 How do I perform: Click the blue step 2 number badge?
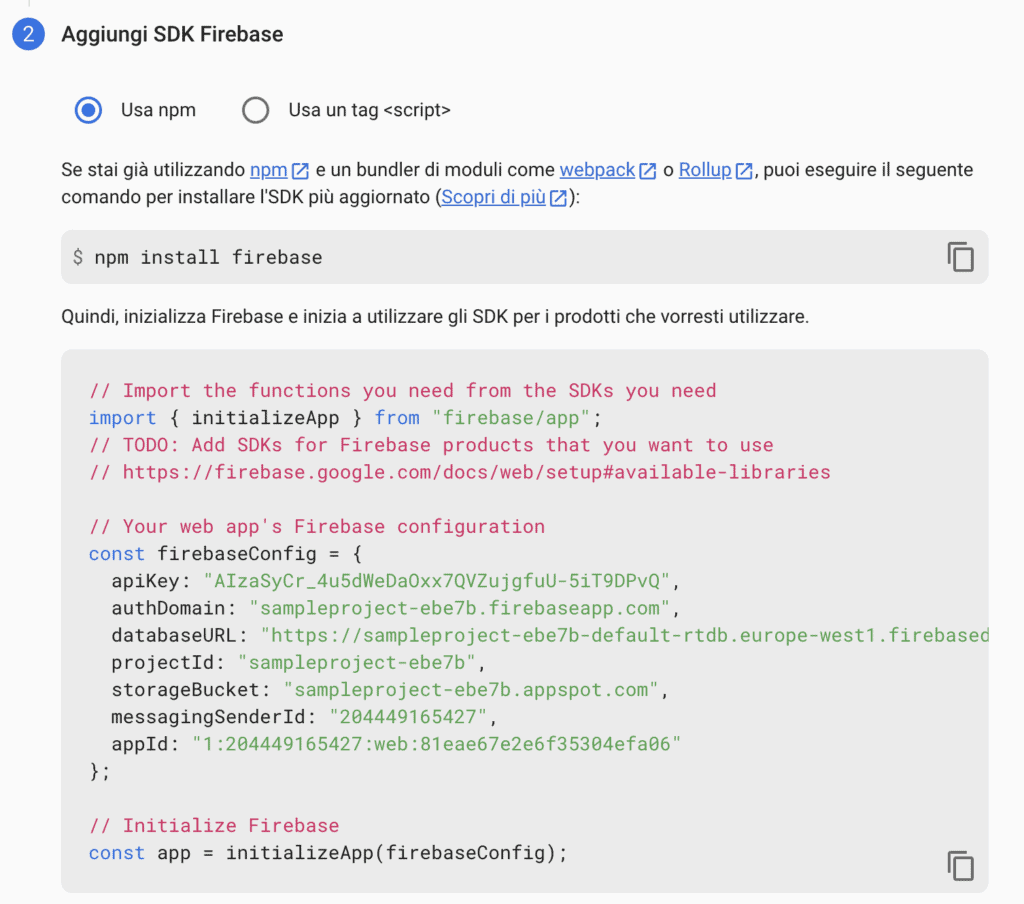point(28,34)
